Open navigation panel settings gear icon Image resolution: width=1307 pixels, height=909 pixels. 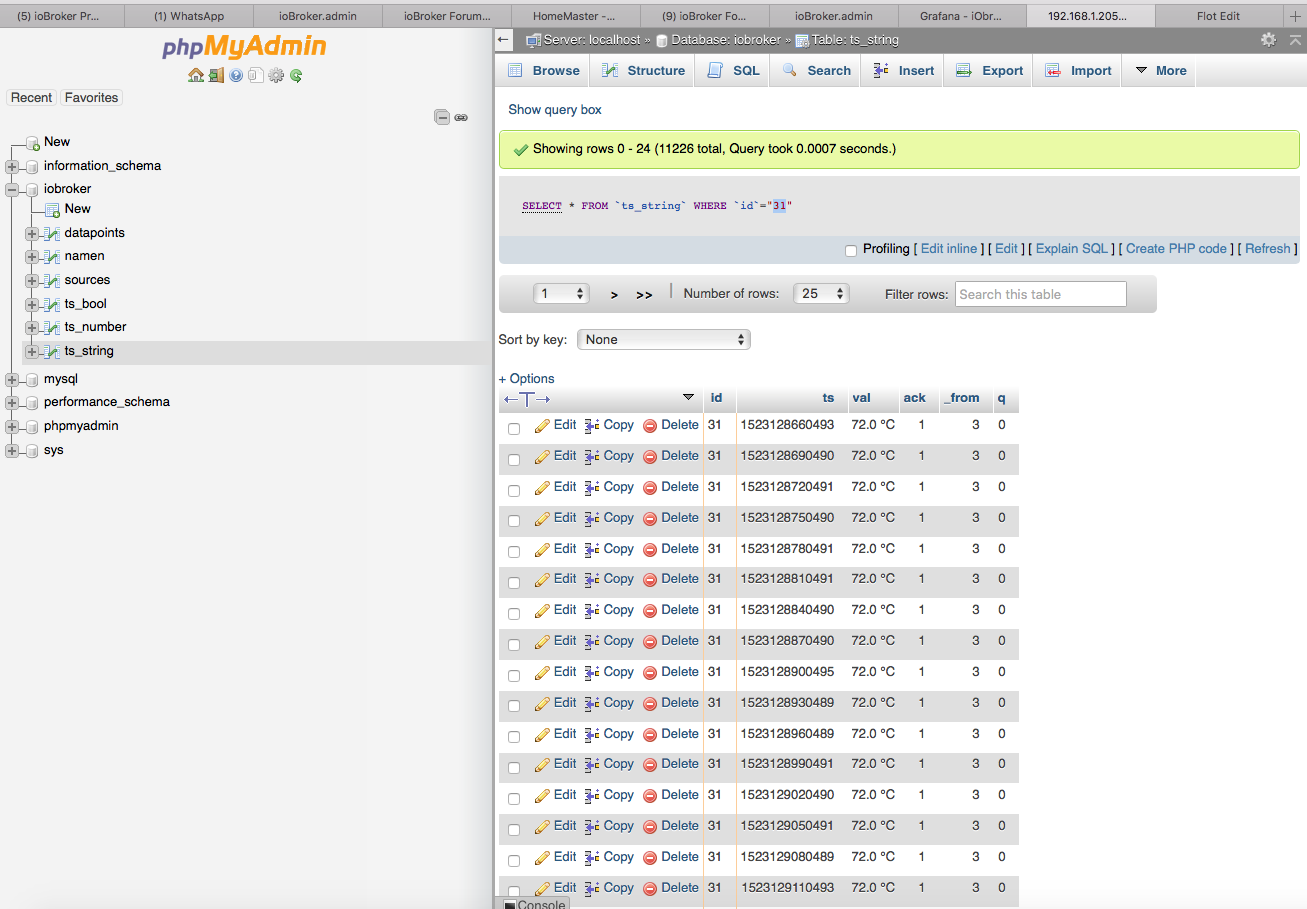coord(276,75)
